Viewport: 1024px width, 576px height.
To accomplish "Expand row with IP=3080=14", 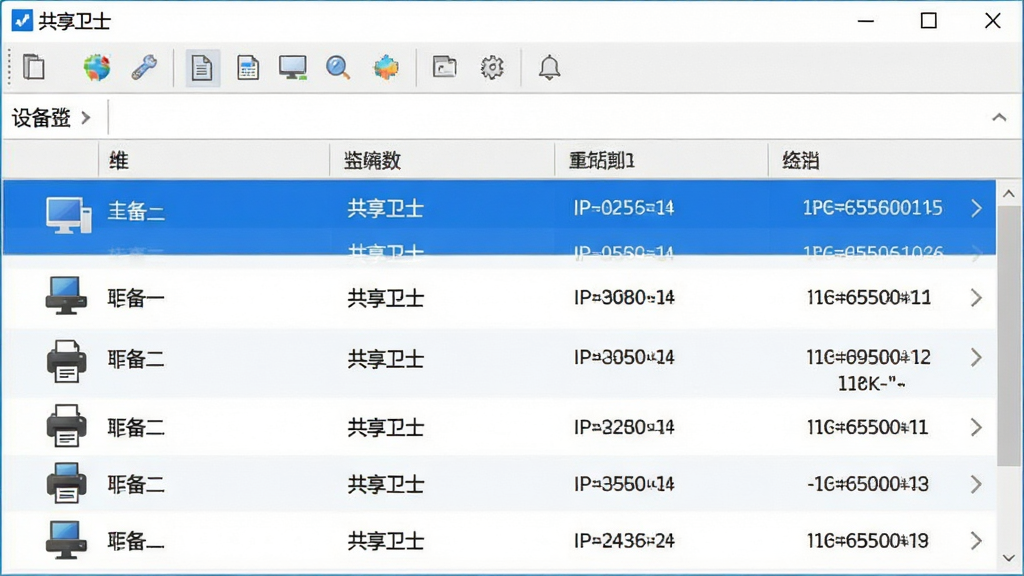I will (x=976, y=298).
